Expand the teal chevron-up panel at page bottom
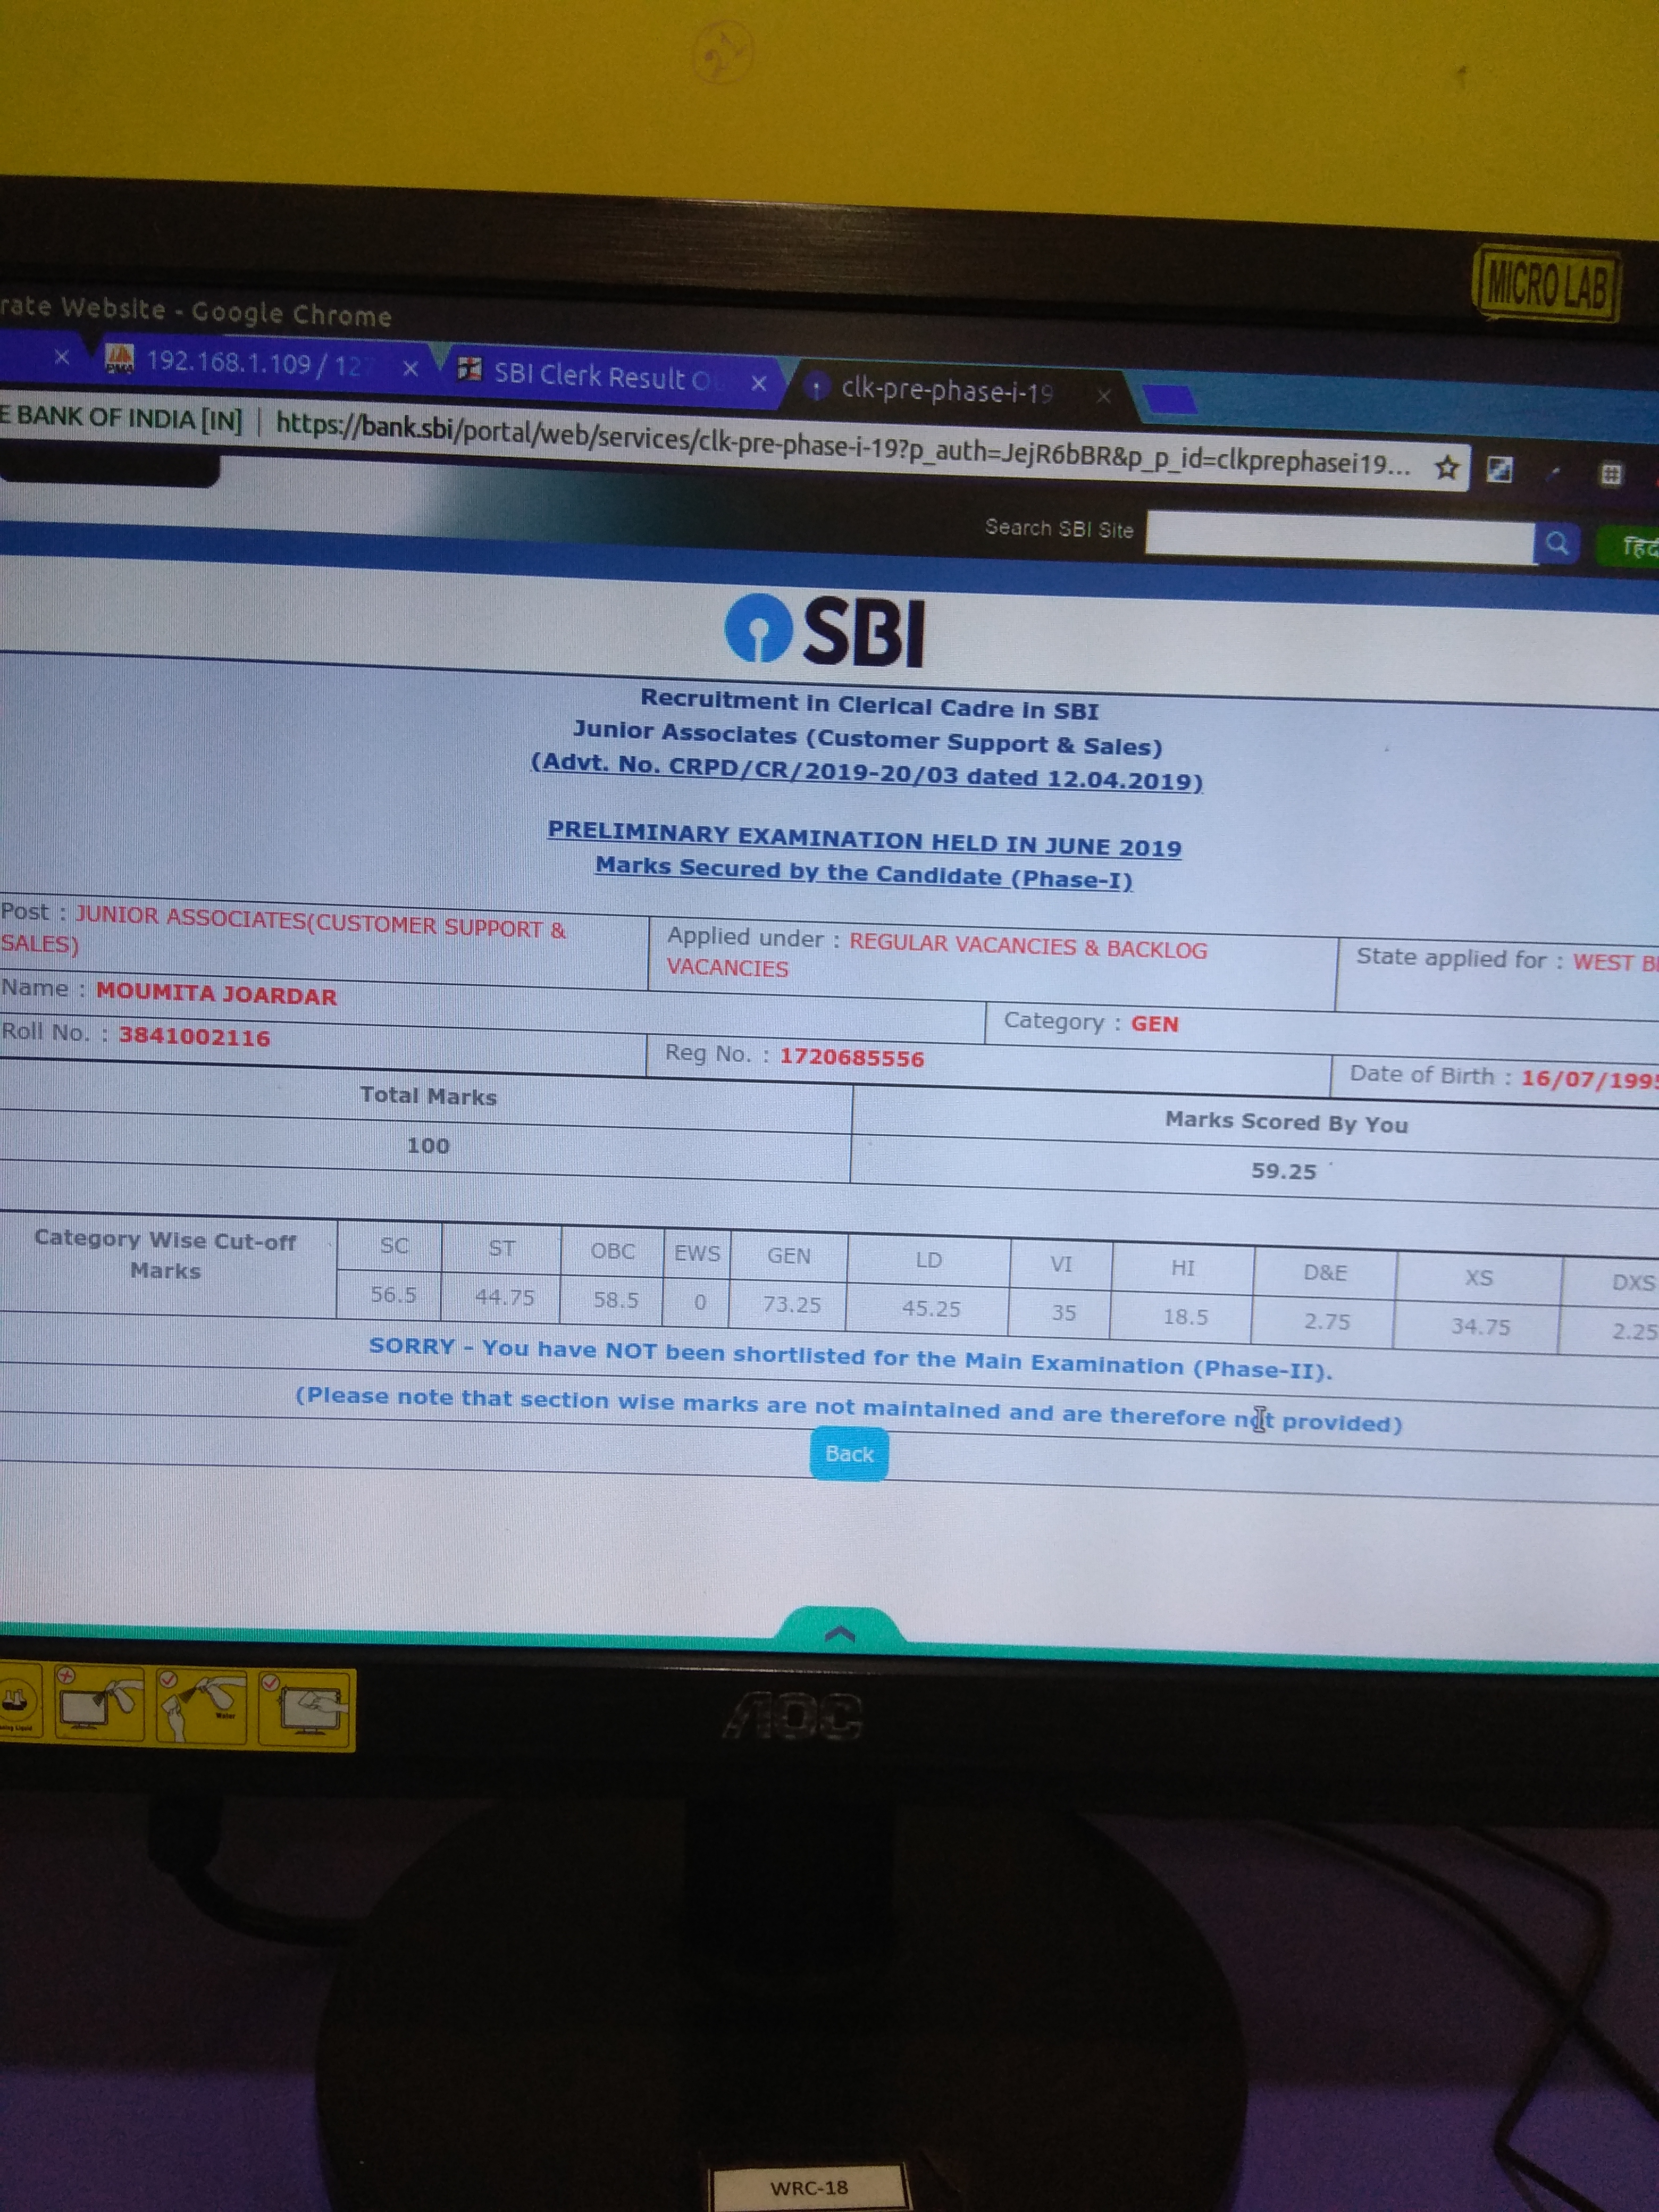 tap(839, 1634)
